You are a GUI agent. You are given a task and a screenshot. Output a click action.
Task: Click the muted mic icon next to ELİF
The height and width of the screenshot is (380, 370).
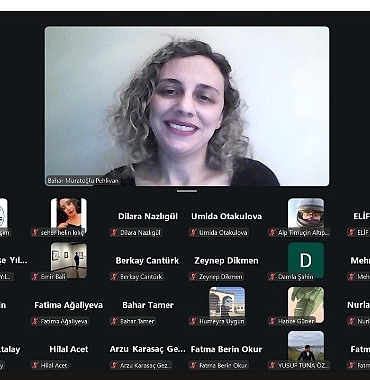coord(351,232)
